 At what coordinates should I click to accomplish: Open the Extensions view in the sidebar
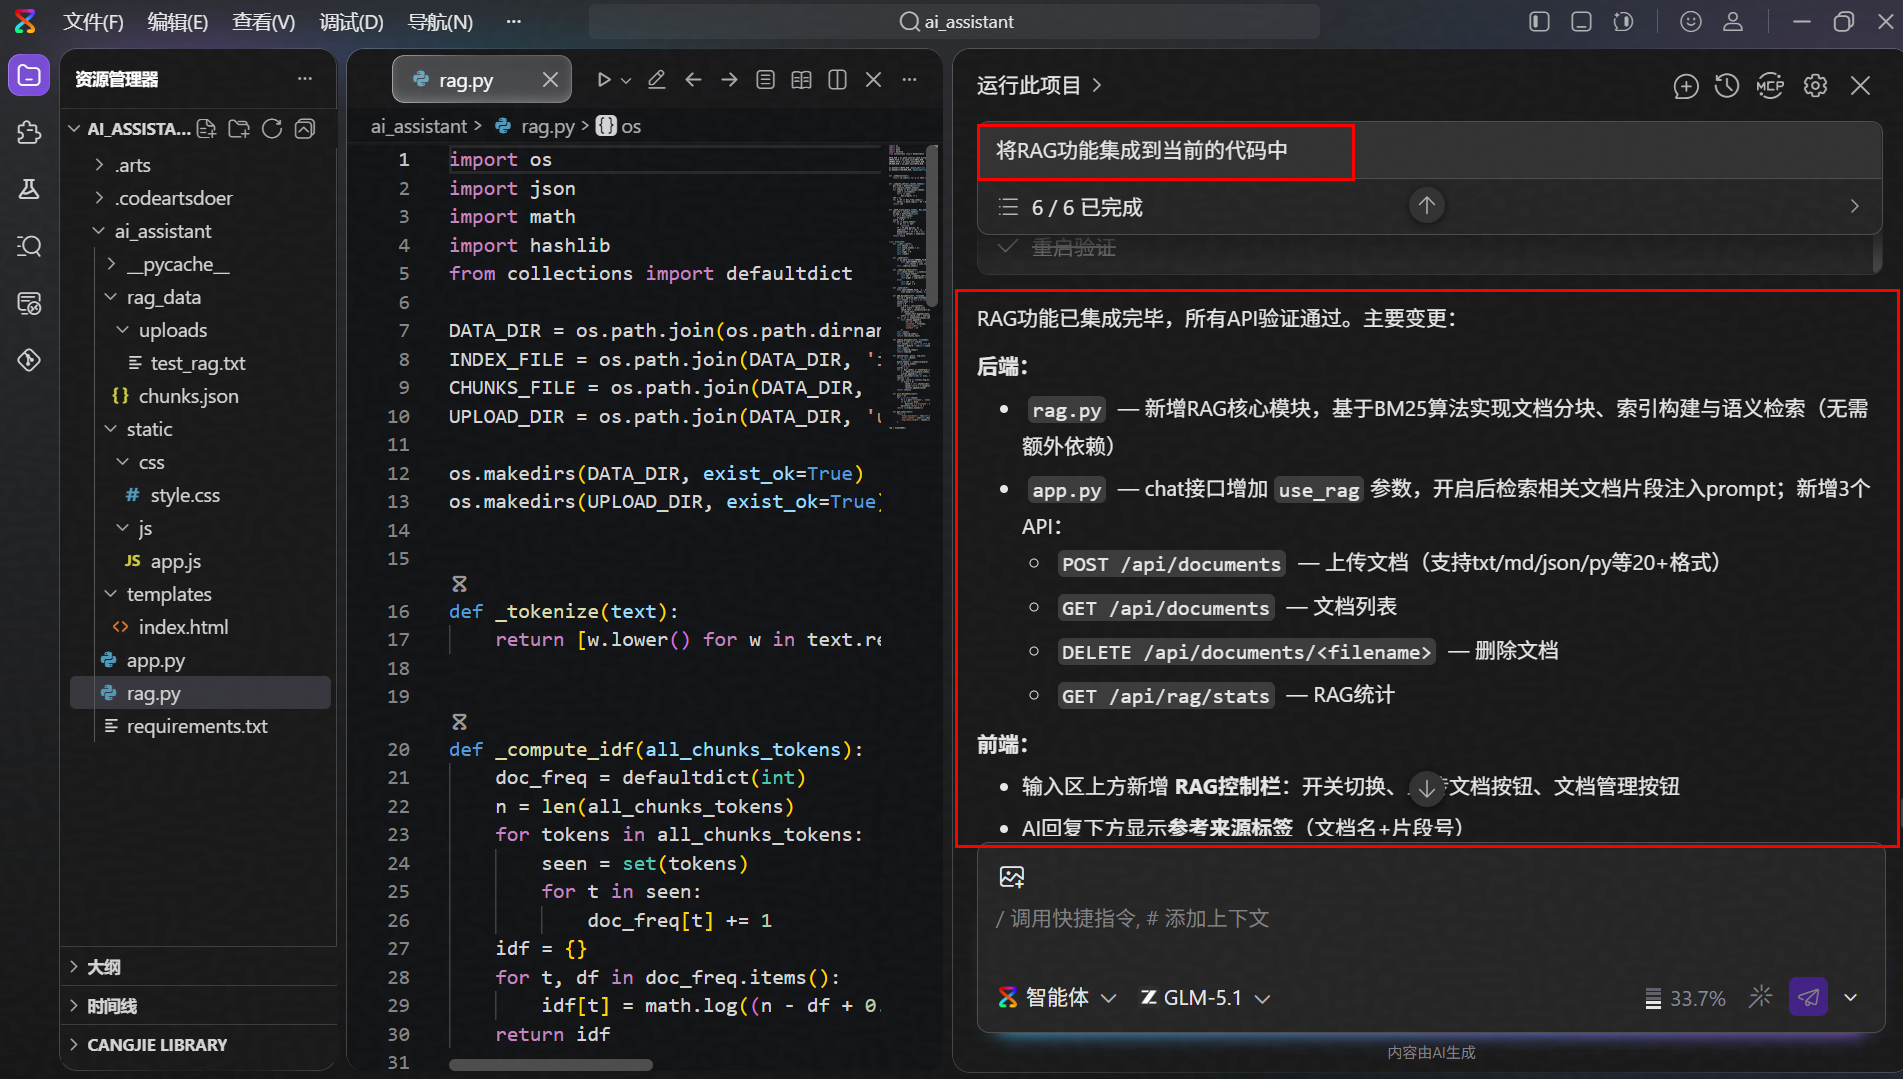tap(29, 132)
